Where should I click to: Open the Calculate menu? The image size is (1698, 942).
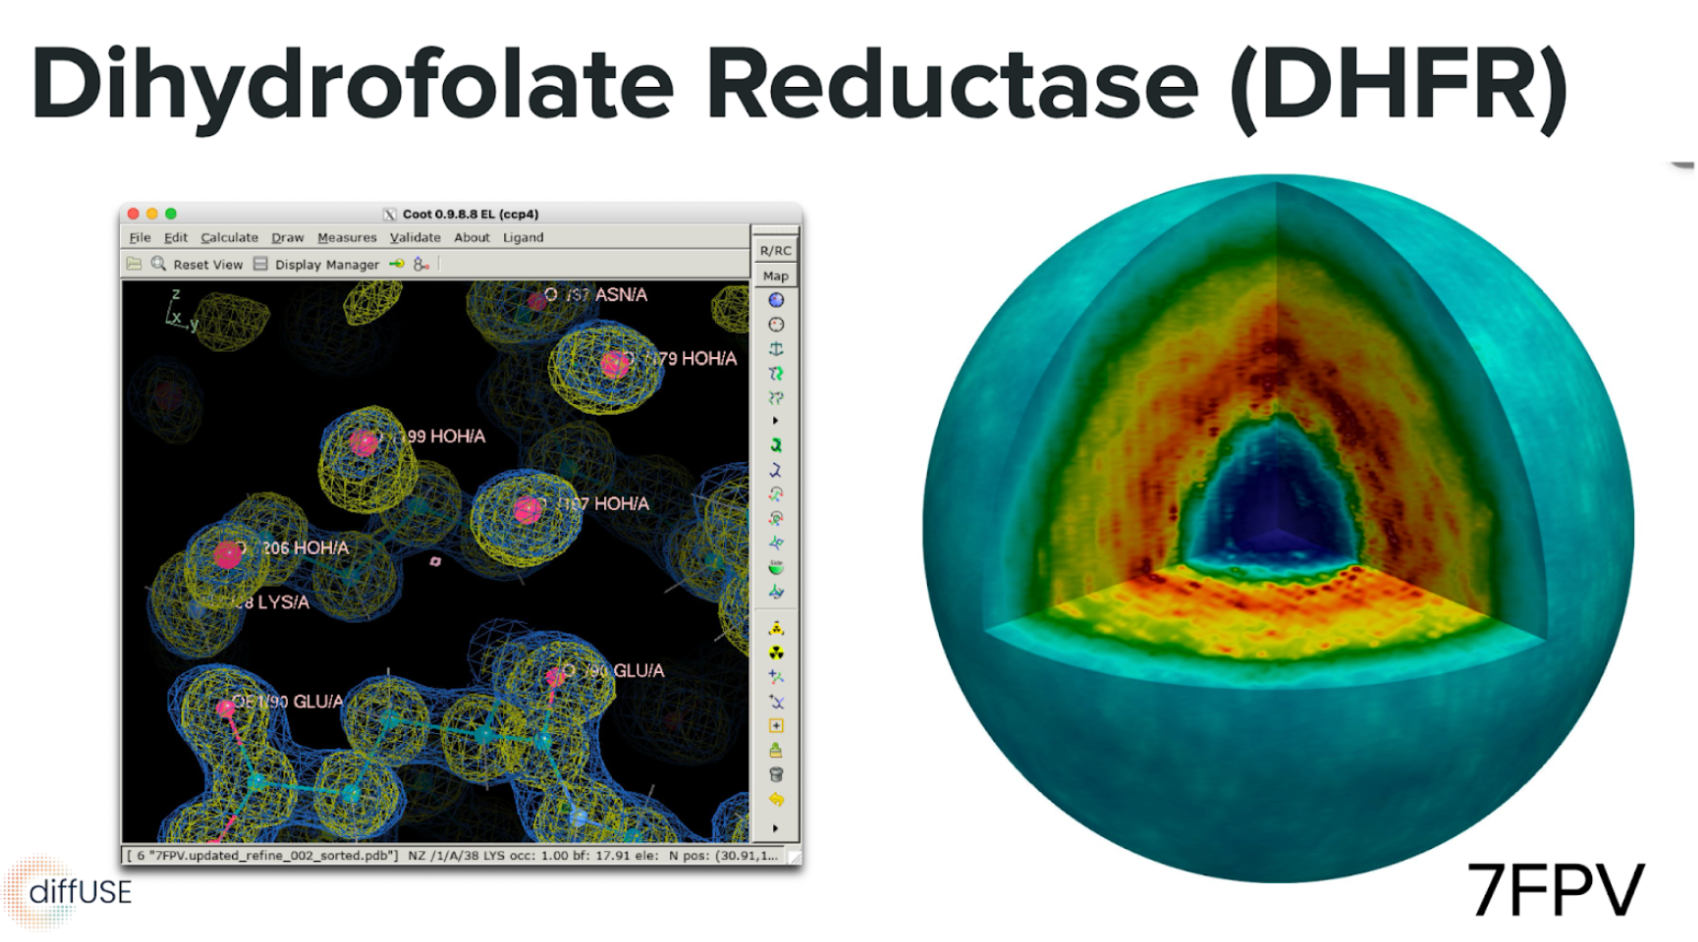(229, 237)
